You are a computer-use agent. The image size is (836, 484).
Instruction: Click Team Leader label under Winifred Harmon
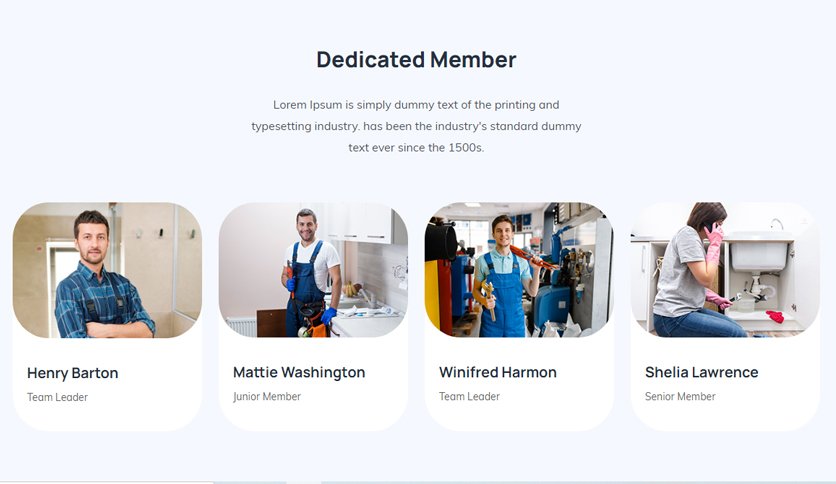(469, 397)
